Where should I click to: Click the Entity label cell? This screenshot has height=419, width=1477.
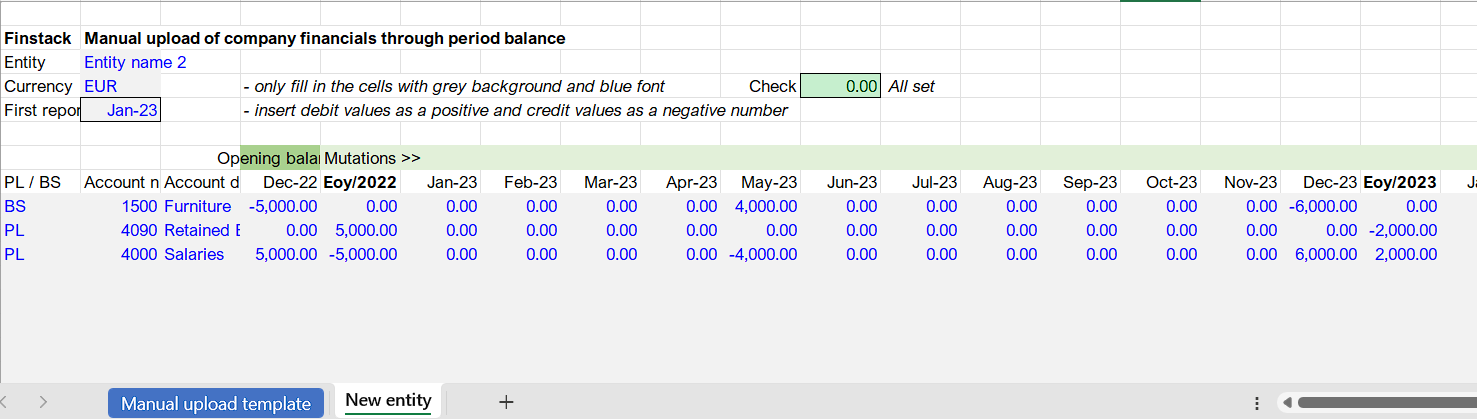(40, 62)
